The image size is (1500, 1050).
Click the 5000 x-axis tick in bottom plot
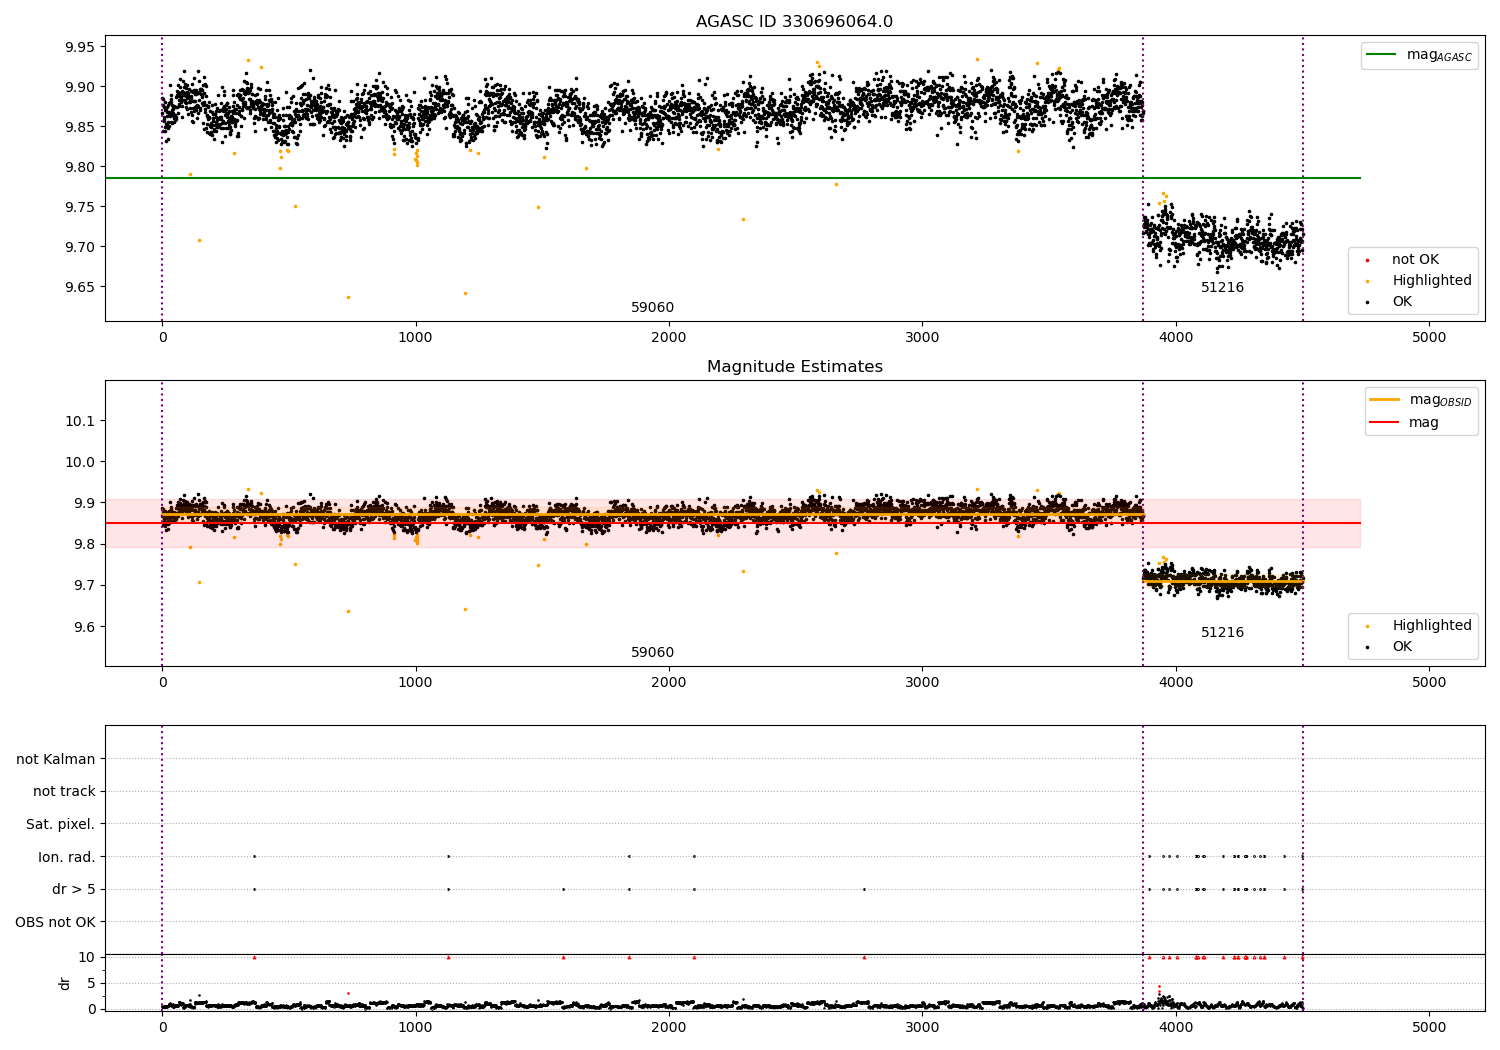click(x=1429, y=1027)
